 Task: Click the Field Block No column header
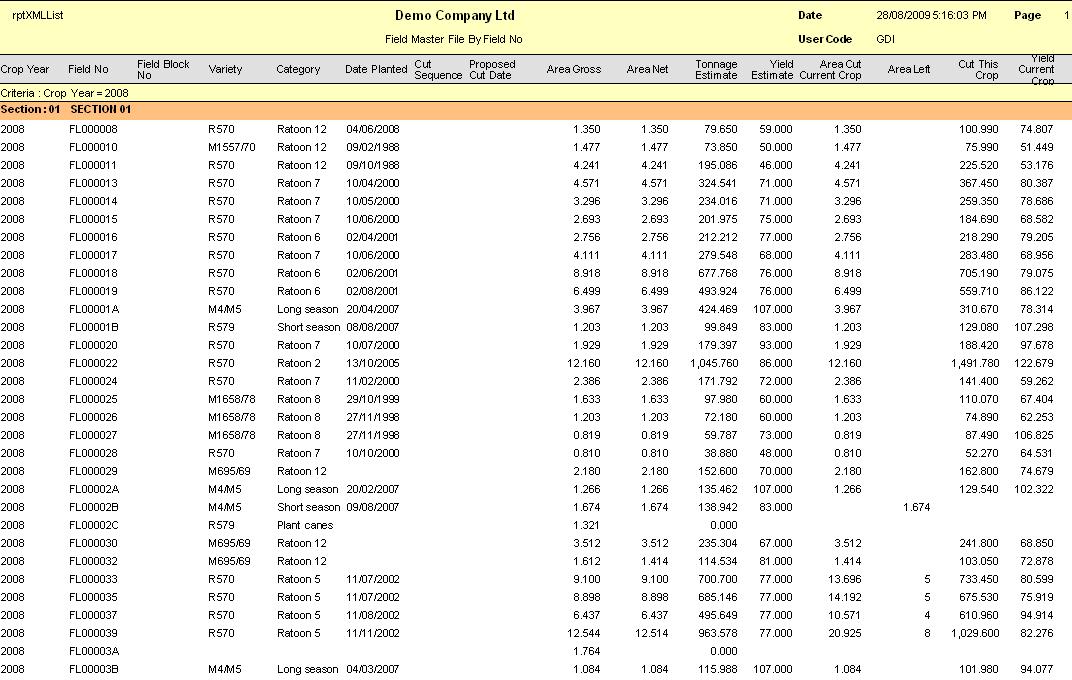(x=163, y=69)
